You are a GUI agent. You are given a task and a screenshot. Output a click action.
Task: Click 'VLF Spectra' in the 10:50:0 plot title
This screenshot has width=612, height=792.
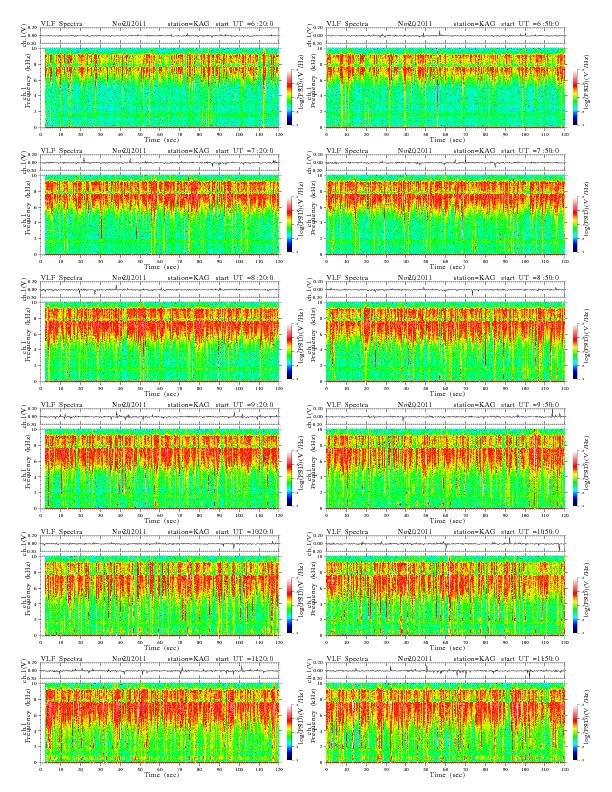[x=347, y=532]
